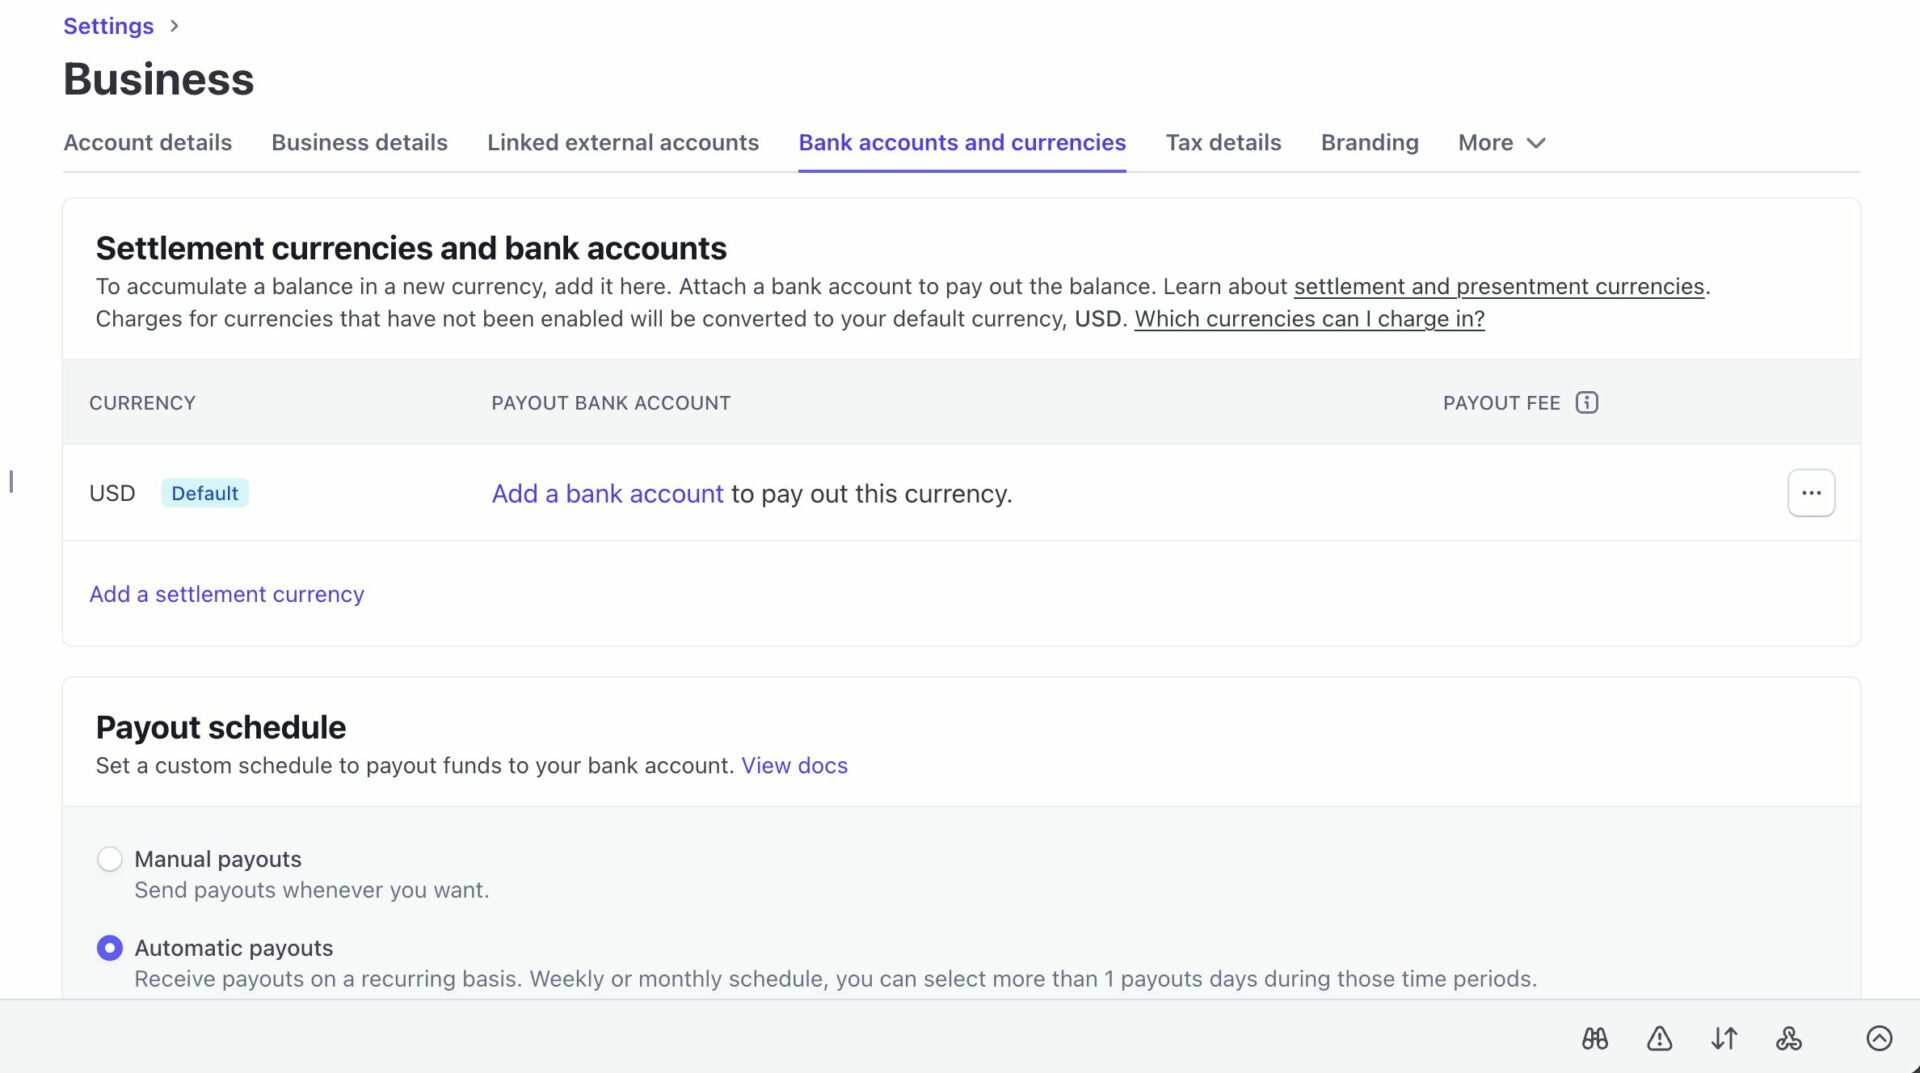Select the Manual payouts radio button

[110, 859]
